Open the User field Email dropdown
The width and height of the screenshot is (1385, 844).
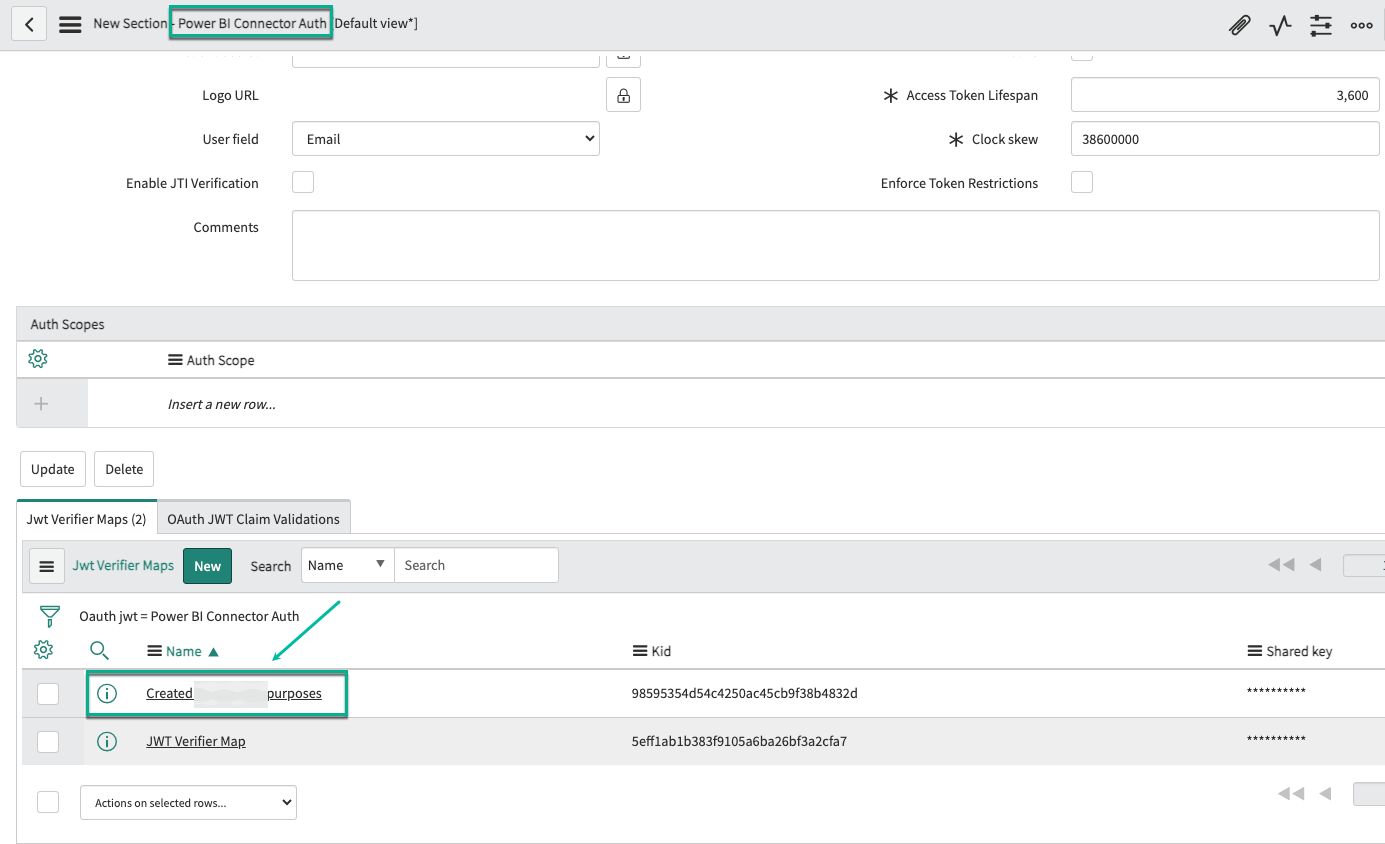[x=445, y=139]
